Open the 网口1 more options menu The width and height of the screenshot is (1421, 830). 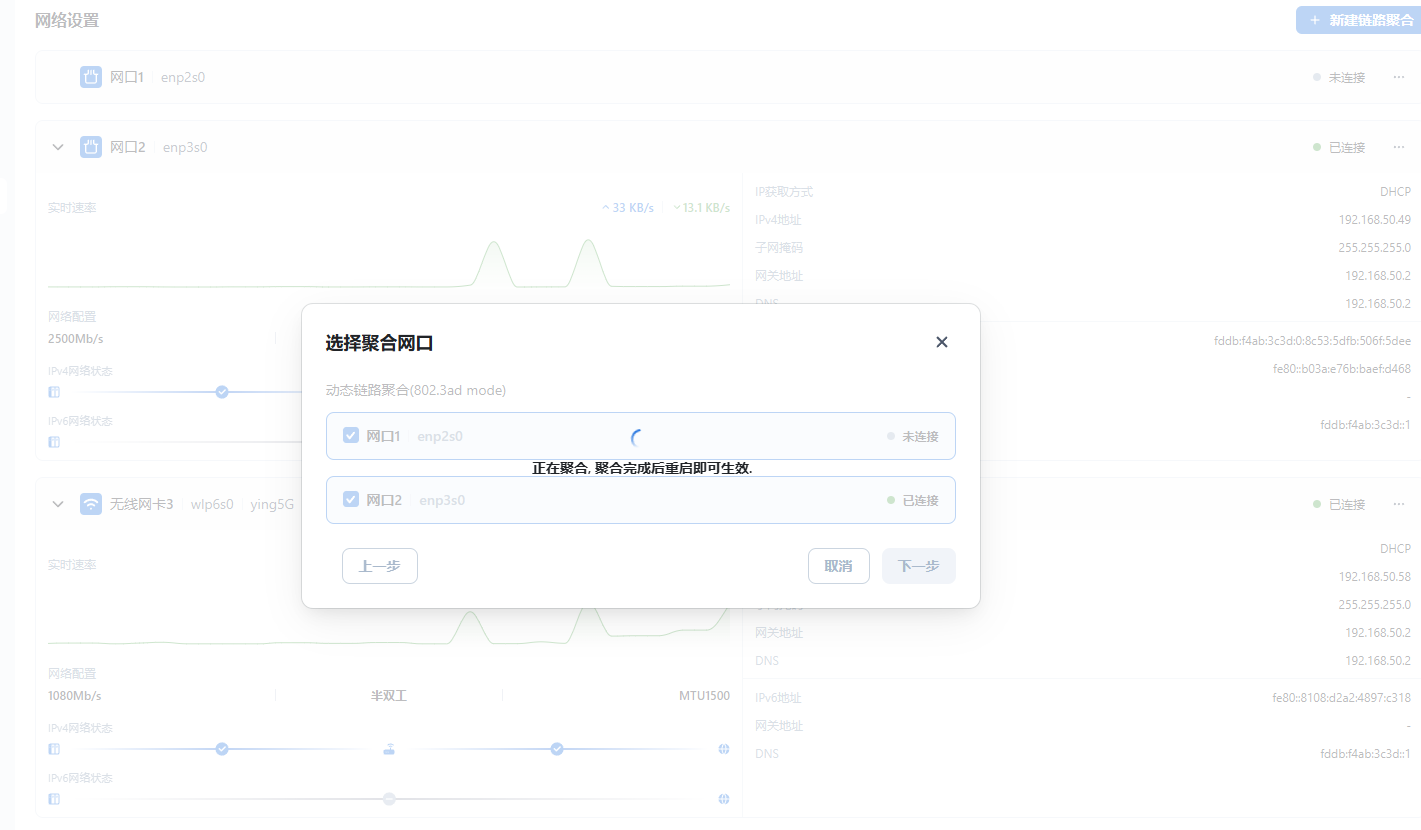pyautogui.click(x=1398, y=77)
